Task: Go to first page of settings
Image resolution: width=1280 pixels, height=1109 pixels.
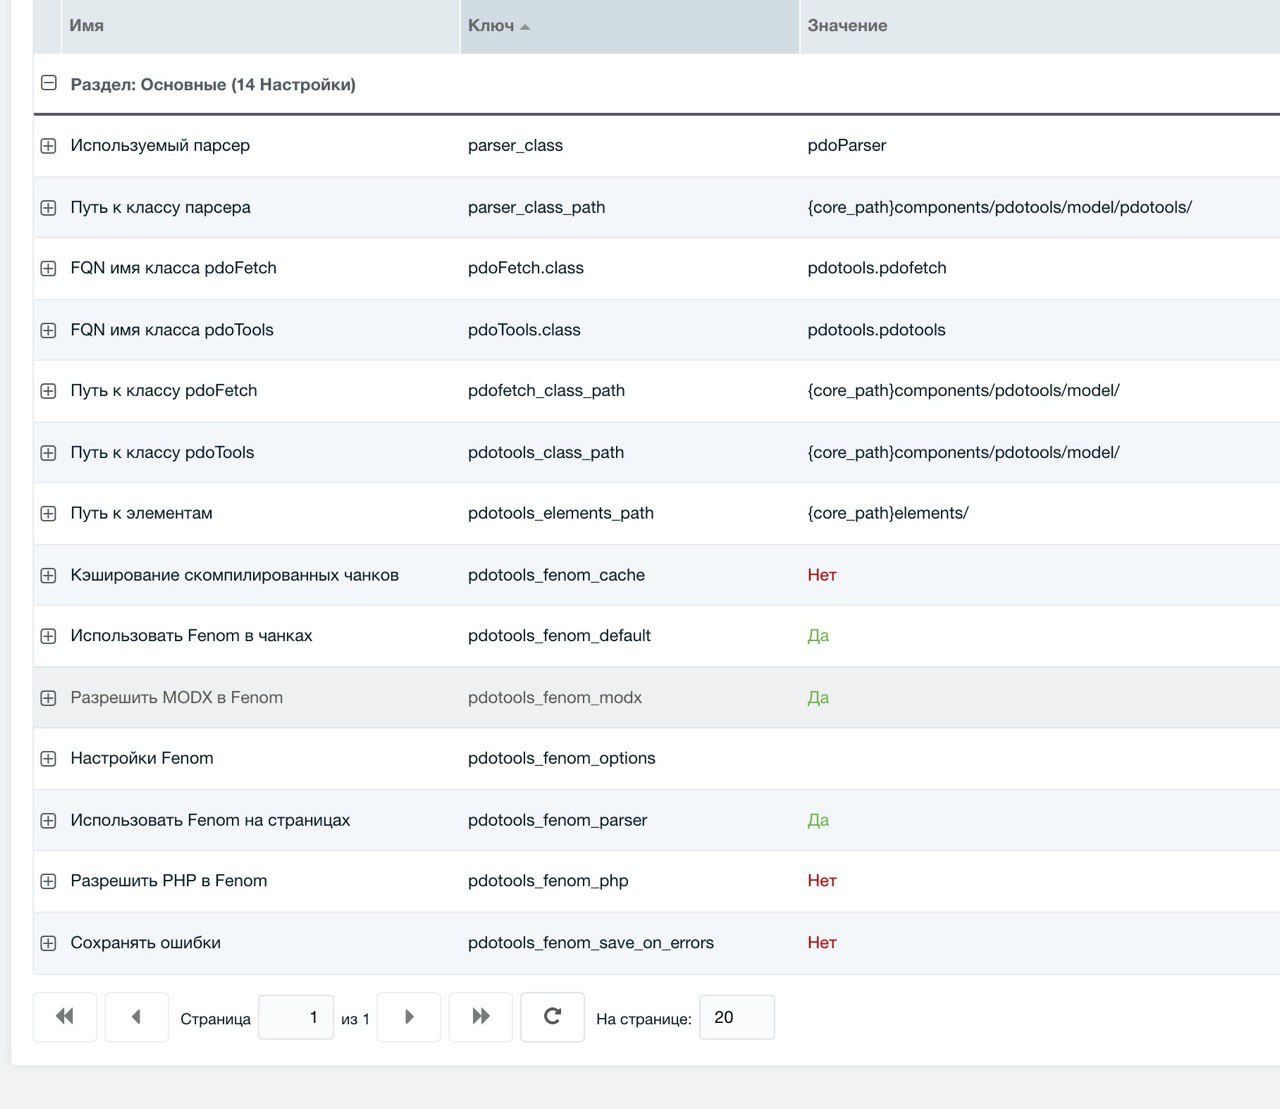Action: (65, 1017)
